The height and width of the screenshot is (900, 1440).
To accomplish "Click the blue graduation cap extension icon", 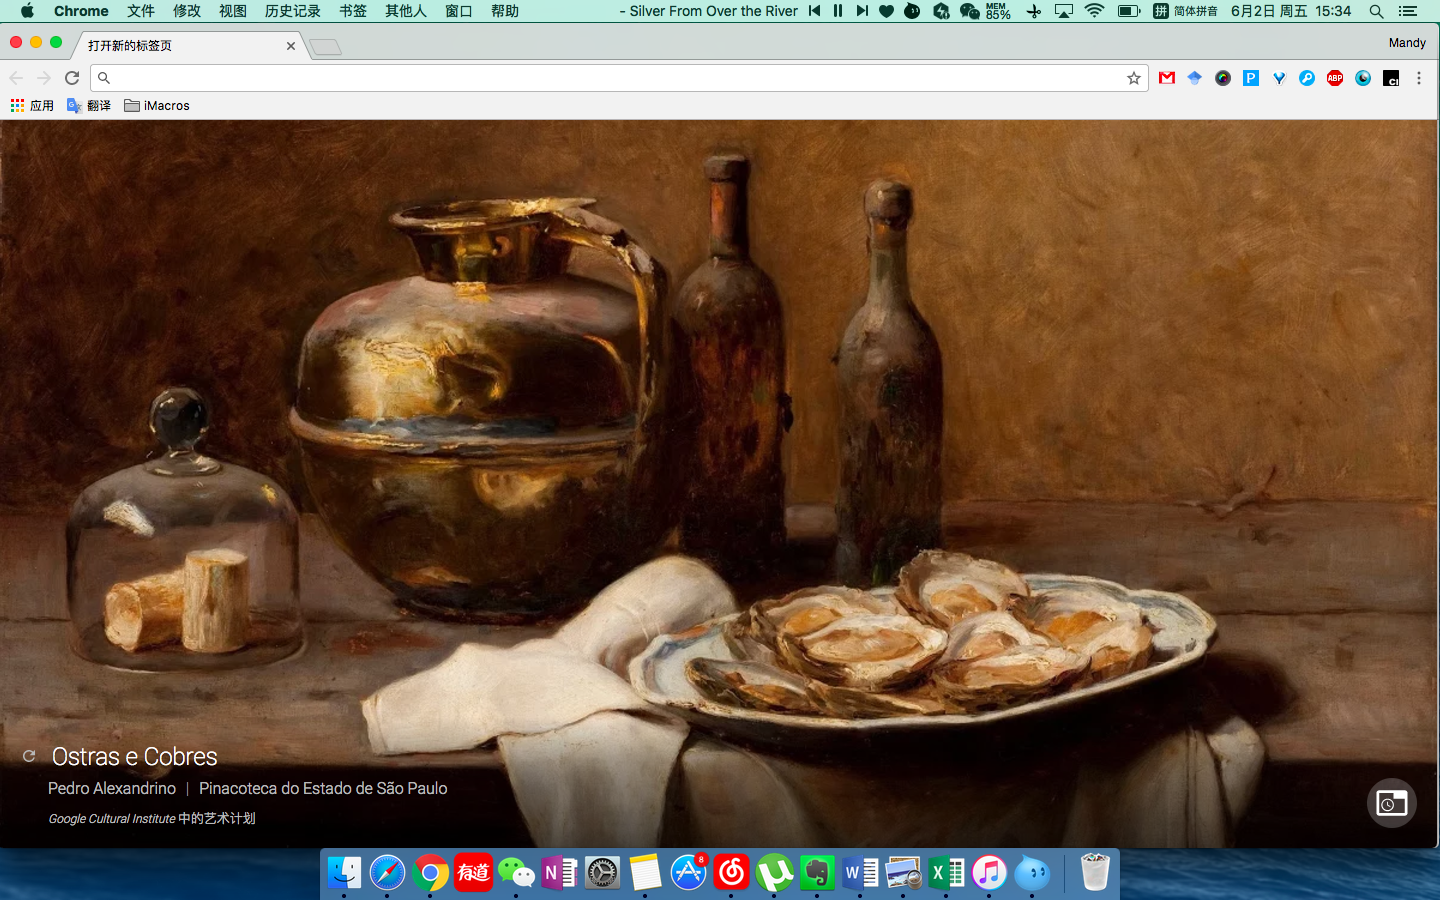I will 1195,78.
